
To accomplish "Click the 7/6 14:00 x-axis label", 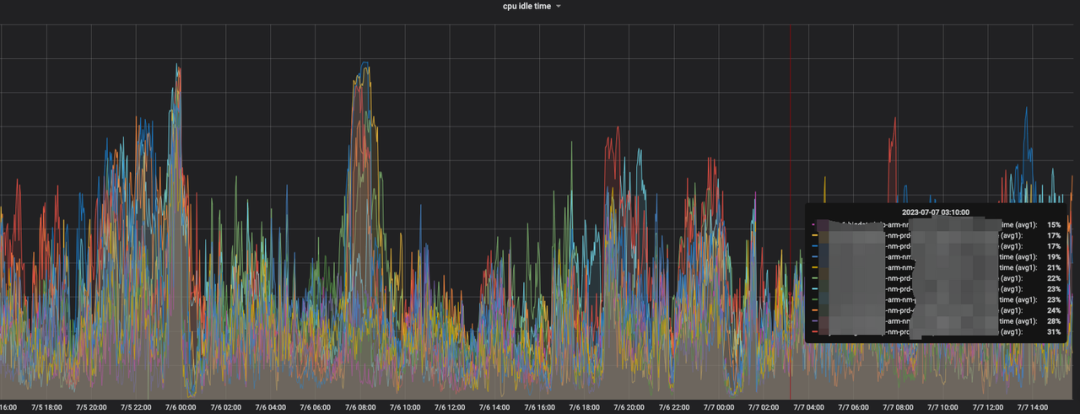I will [x=494, y=407].
